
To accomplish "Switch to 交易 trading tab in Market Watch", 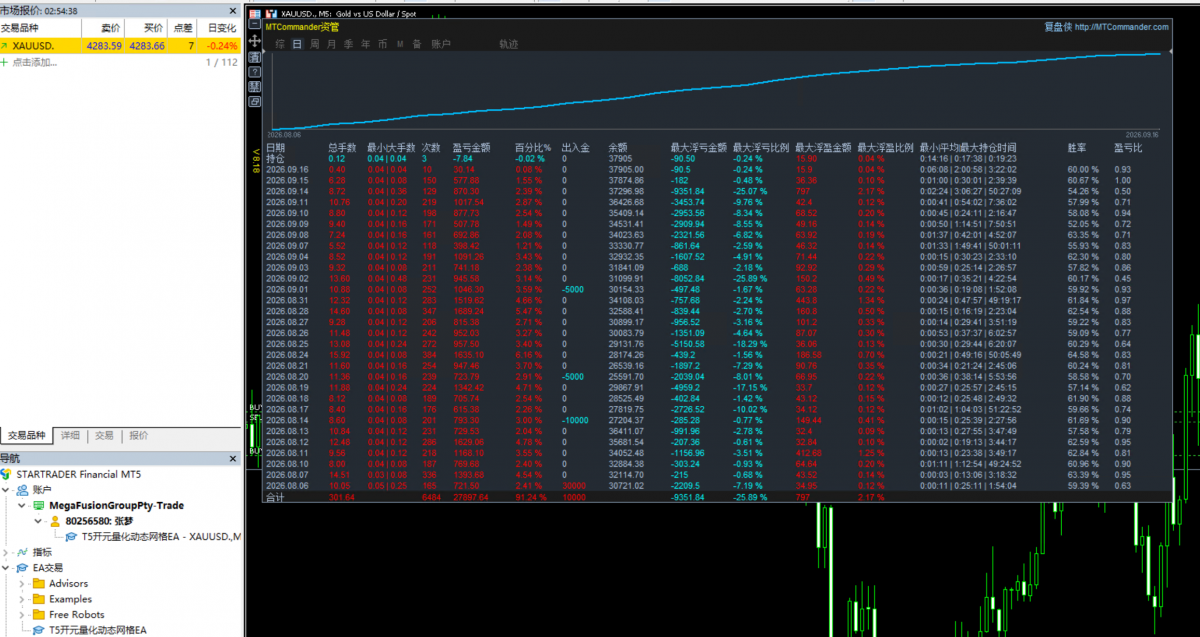I will click(x=104, y=435).
